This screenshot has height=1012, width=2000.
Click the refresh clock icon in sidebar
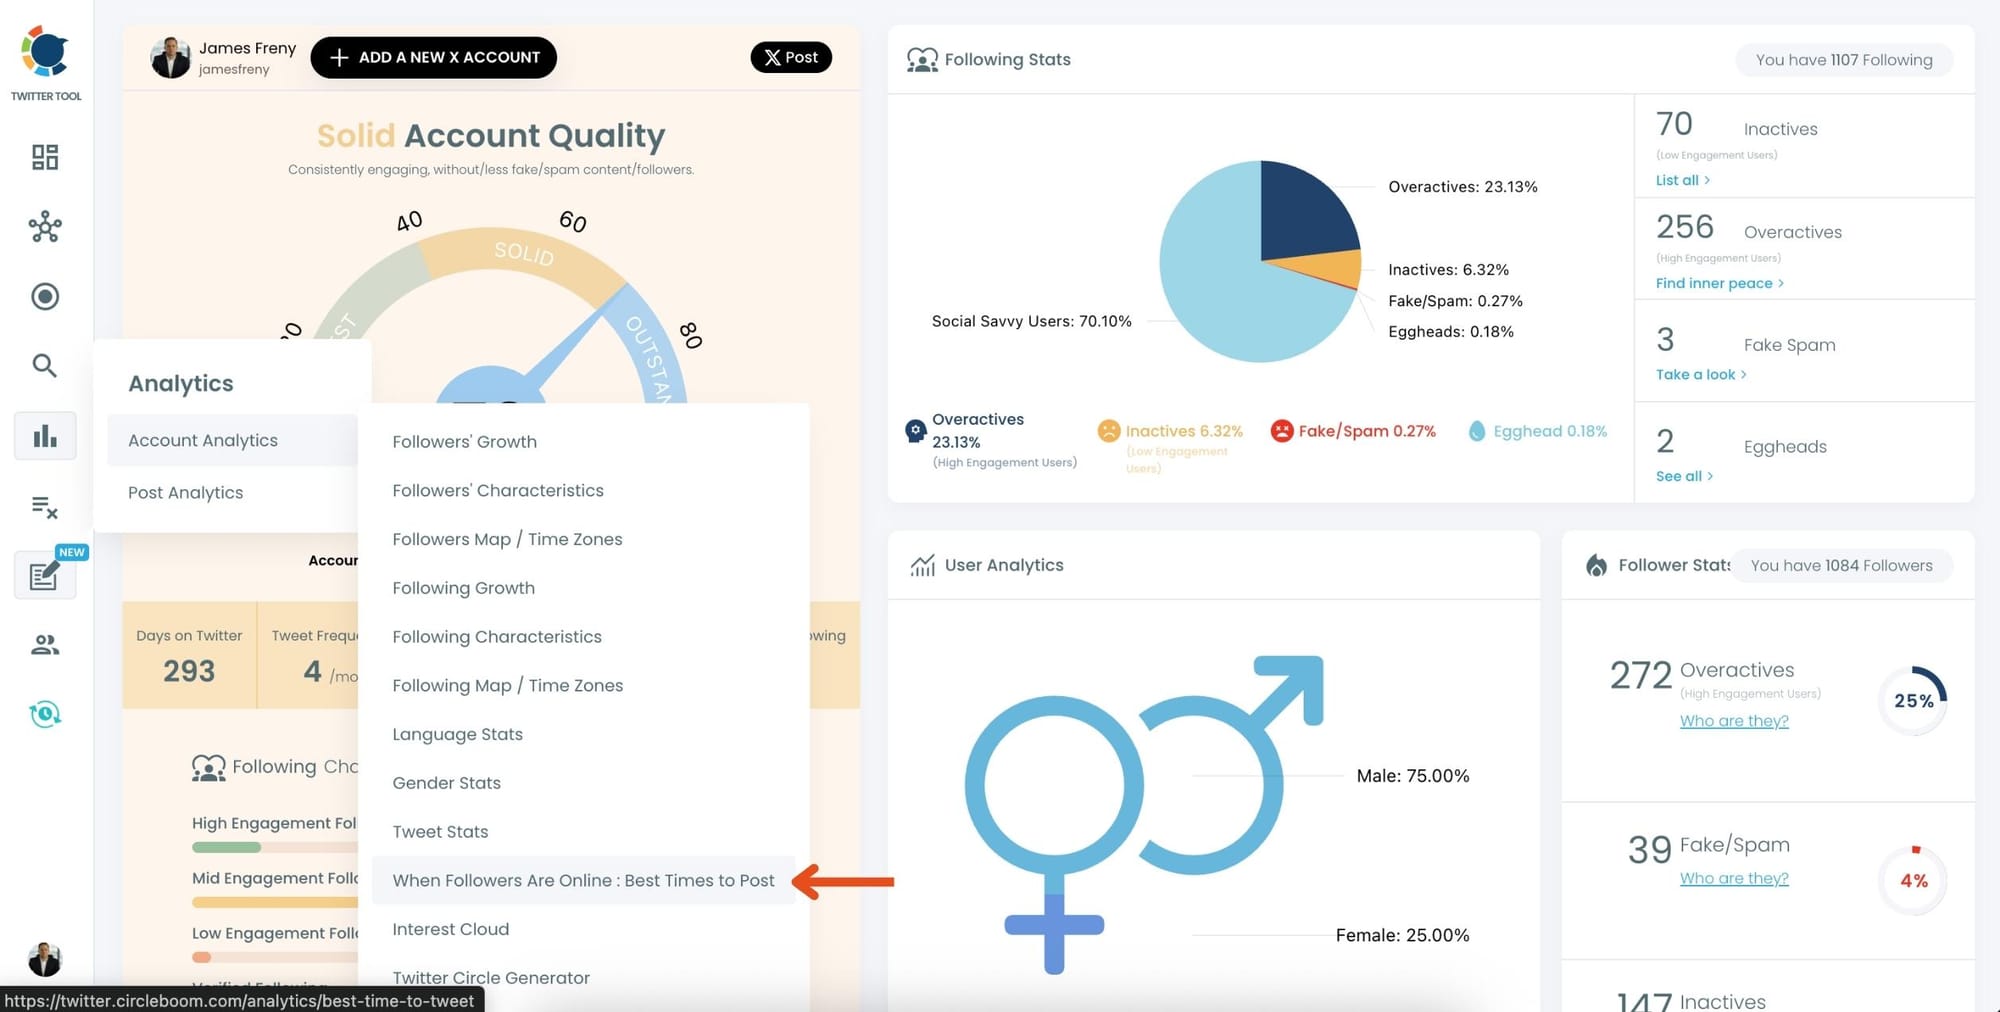(44, 713)
